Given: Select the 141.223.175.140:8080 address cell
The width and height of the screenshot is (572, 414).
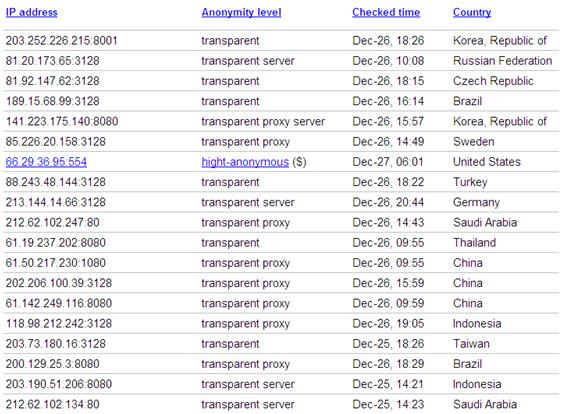Looking at the screenshot, I should click(x=62, y=121).
